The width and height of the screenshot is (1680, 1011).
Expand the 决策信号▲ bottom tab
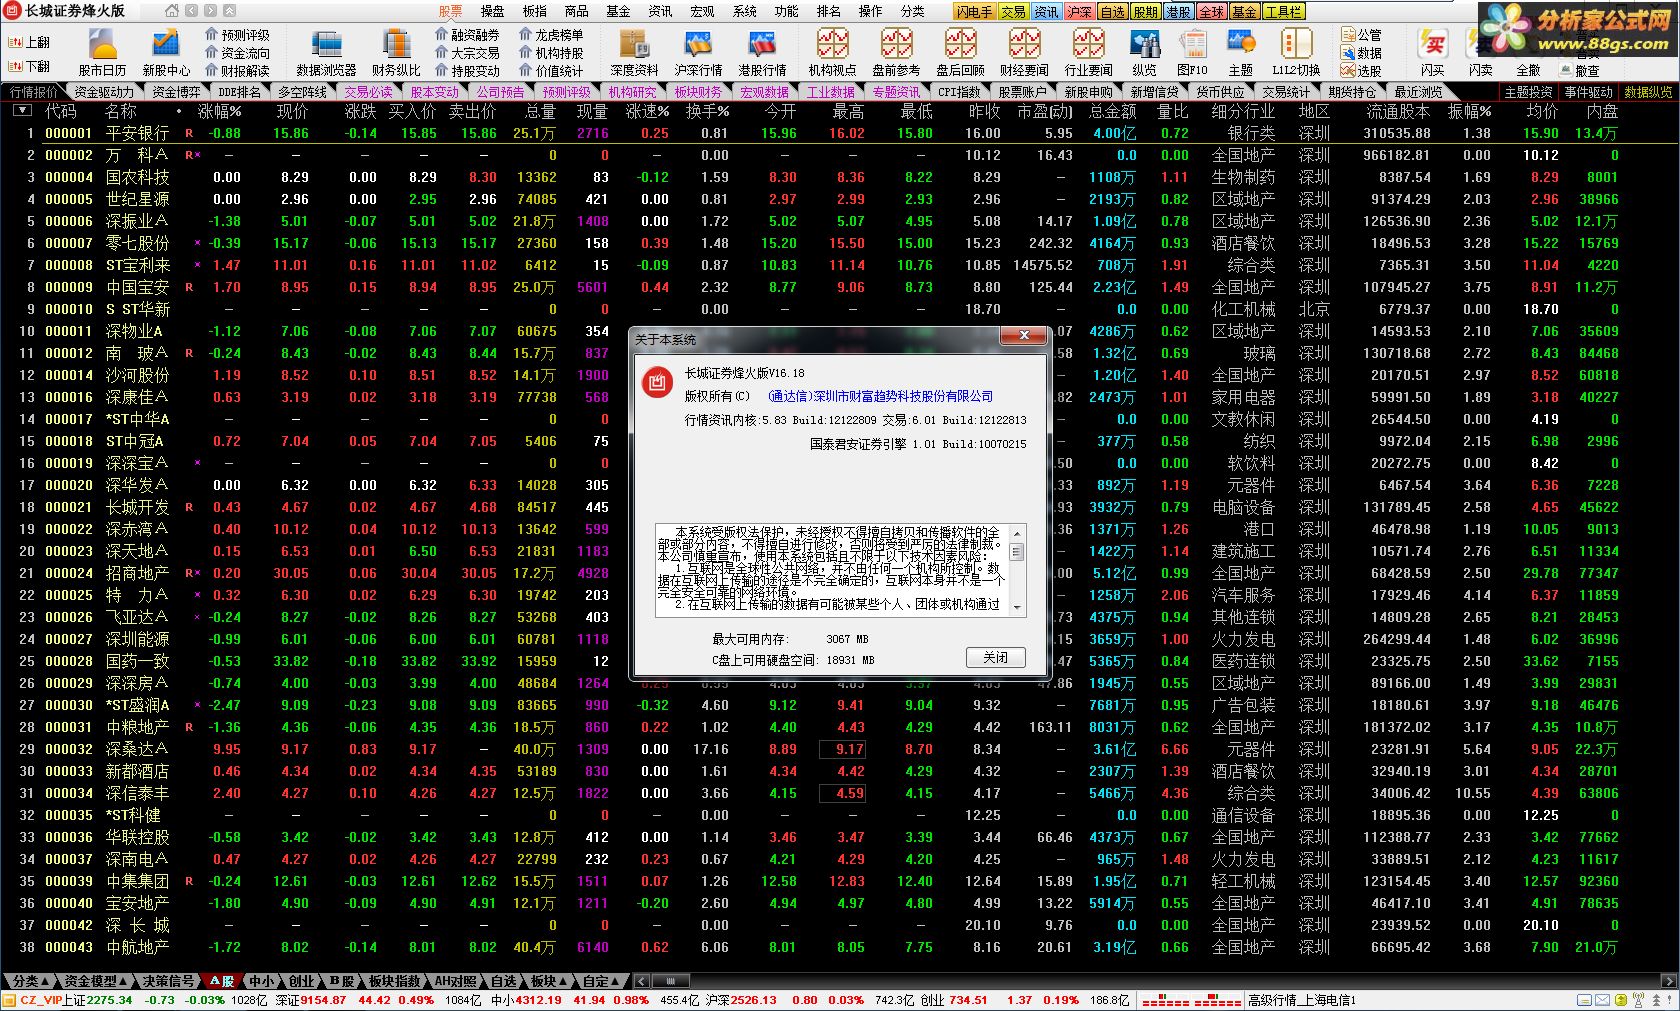[x=167, y=981]
